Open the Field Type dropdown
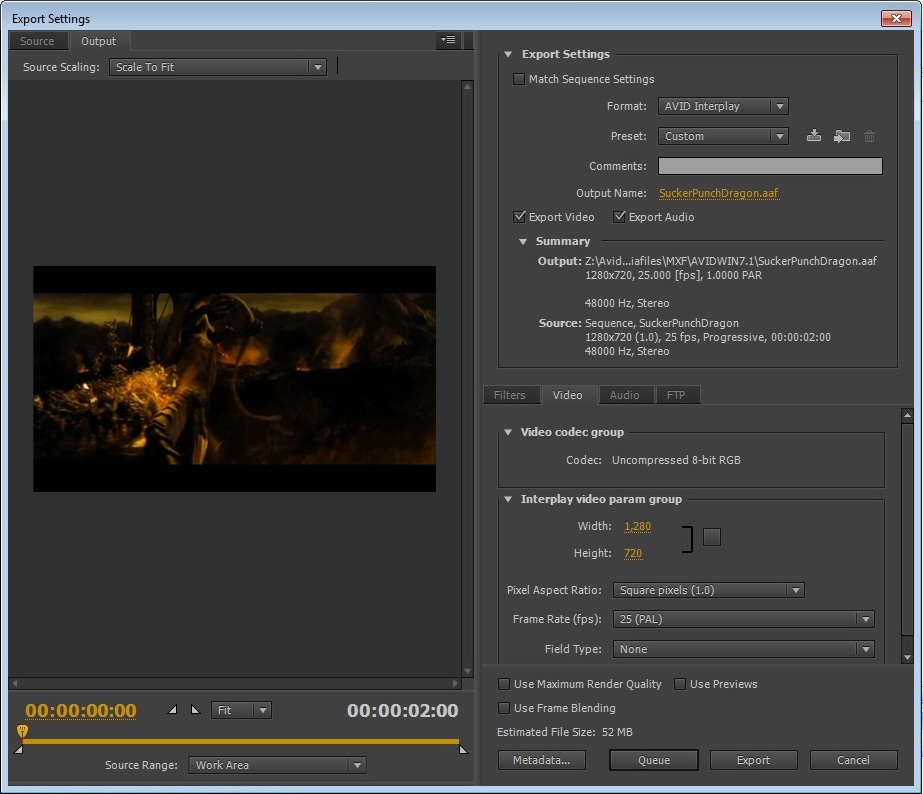 tap(743, 649)
